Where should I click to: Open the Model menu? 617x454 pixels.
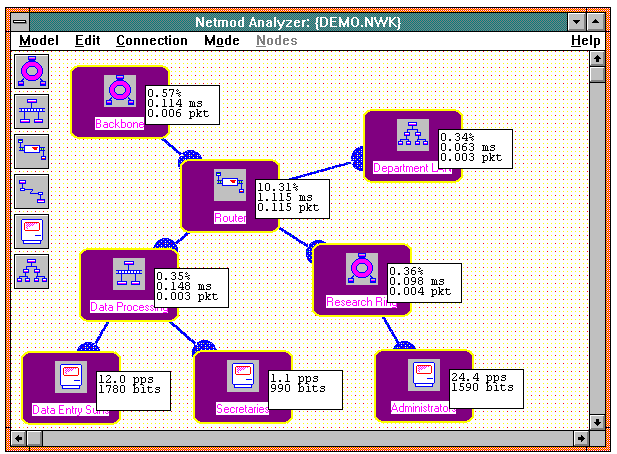click(39, 41)
